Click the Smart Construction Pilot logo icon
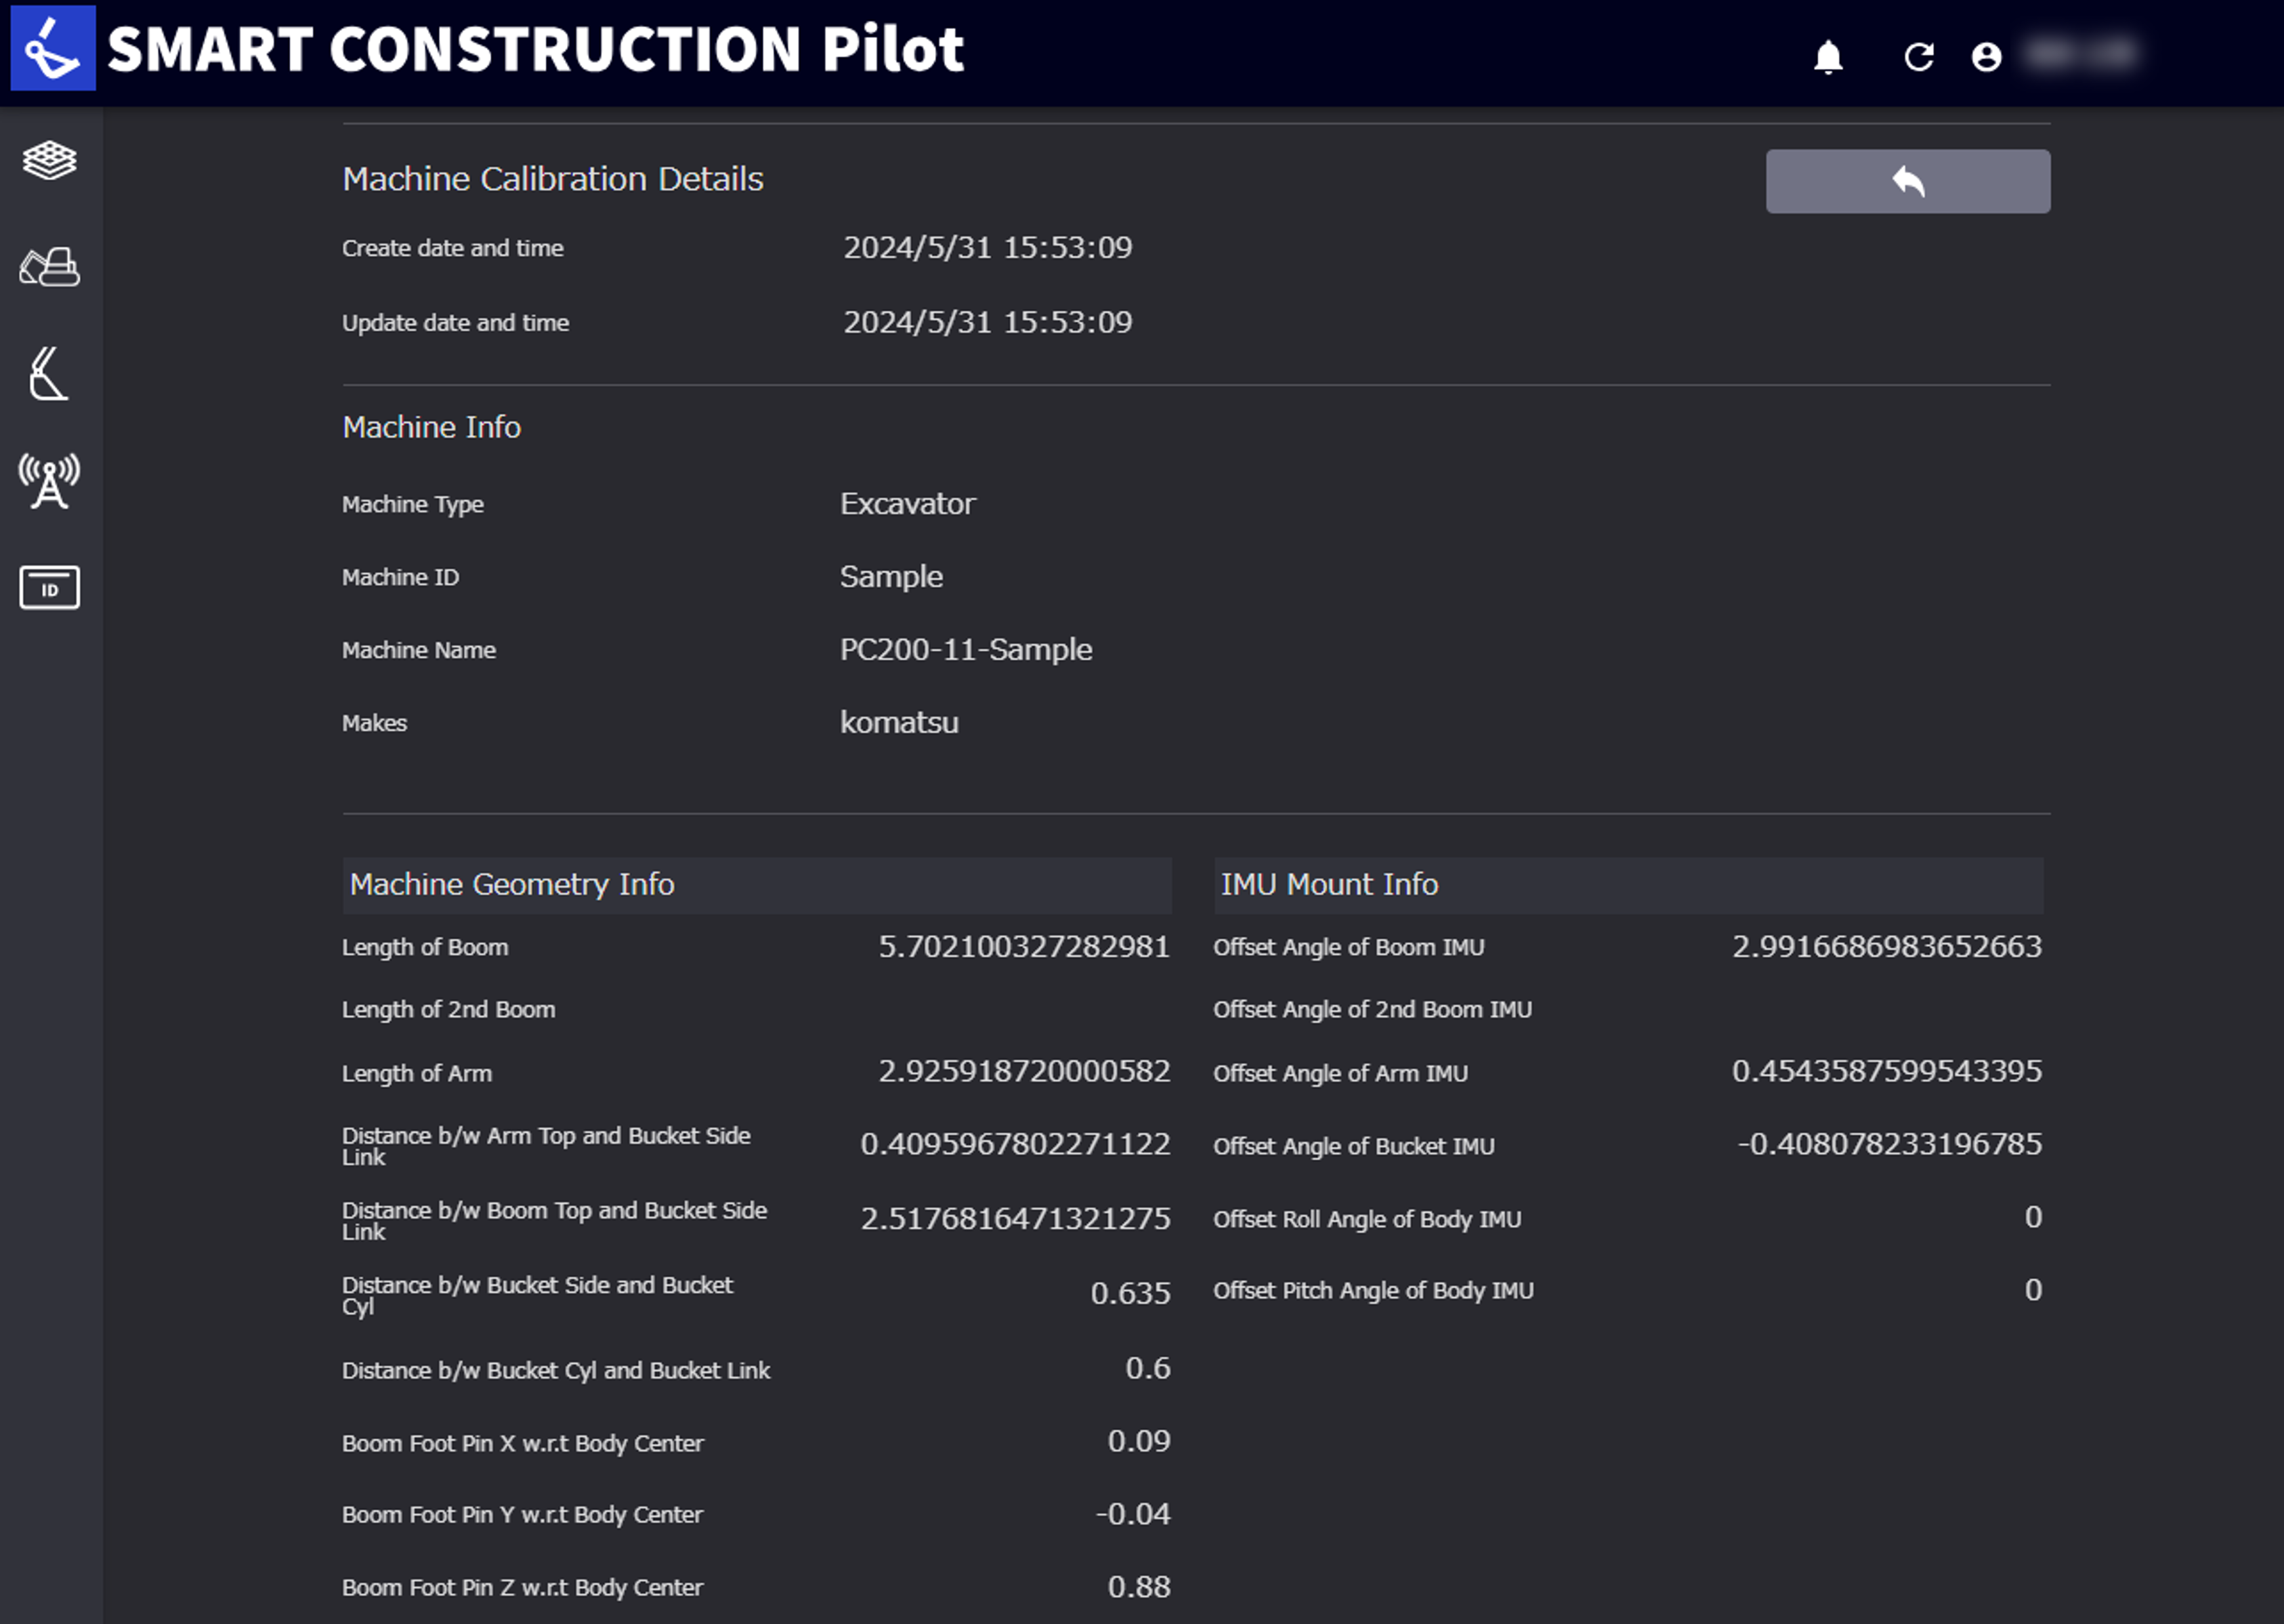2284x1624 pixels. point(53,48)
